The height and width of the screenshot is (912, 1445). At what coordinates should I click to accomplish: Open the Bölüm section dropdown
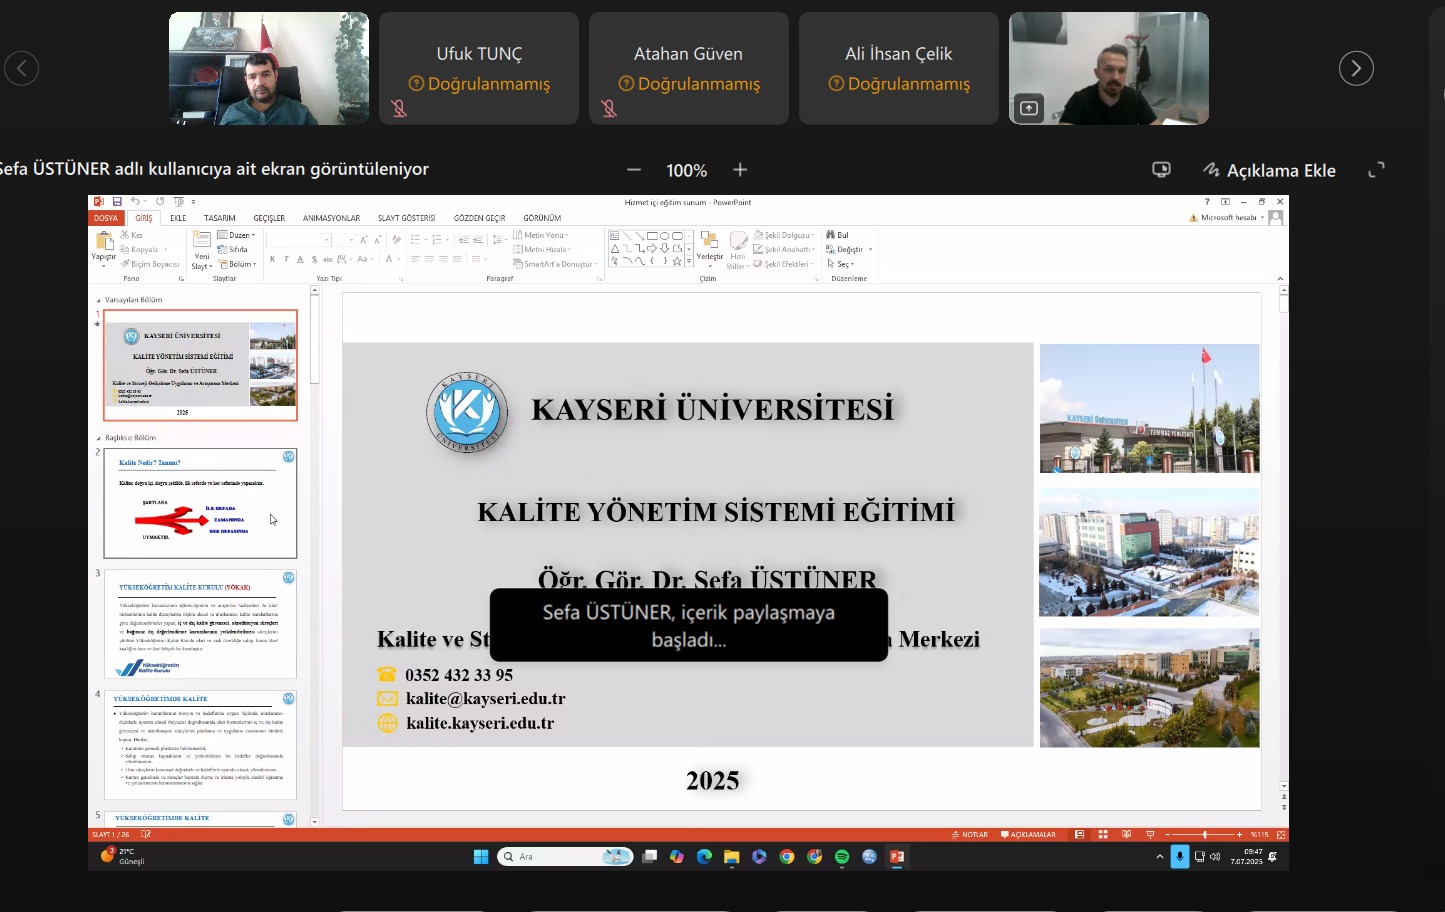pyautogui.click(x=238, y=264)
